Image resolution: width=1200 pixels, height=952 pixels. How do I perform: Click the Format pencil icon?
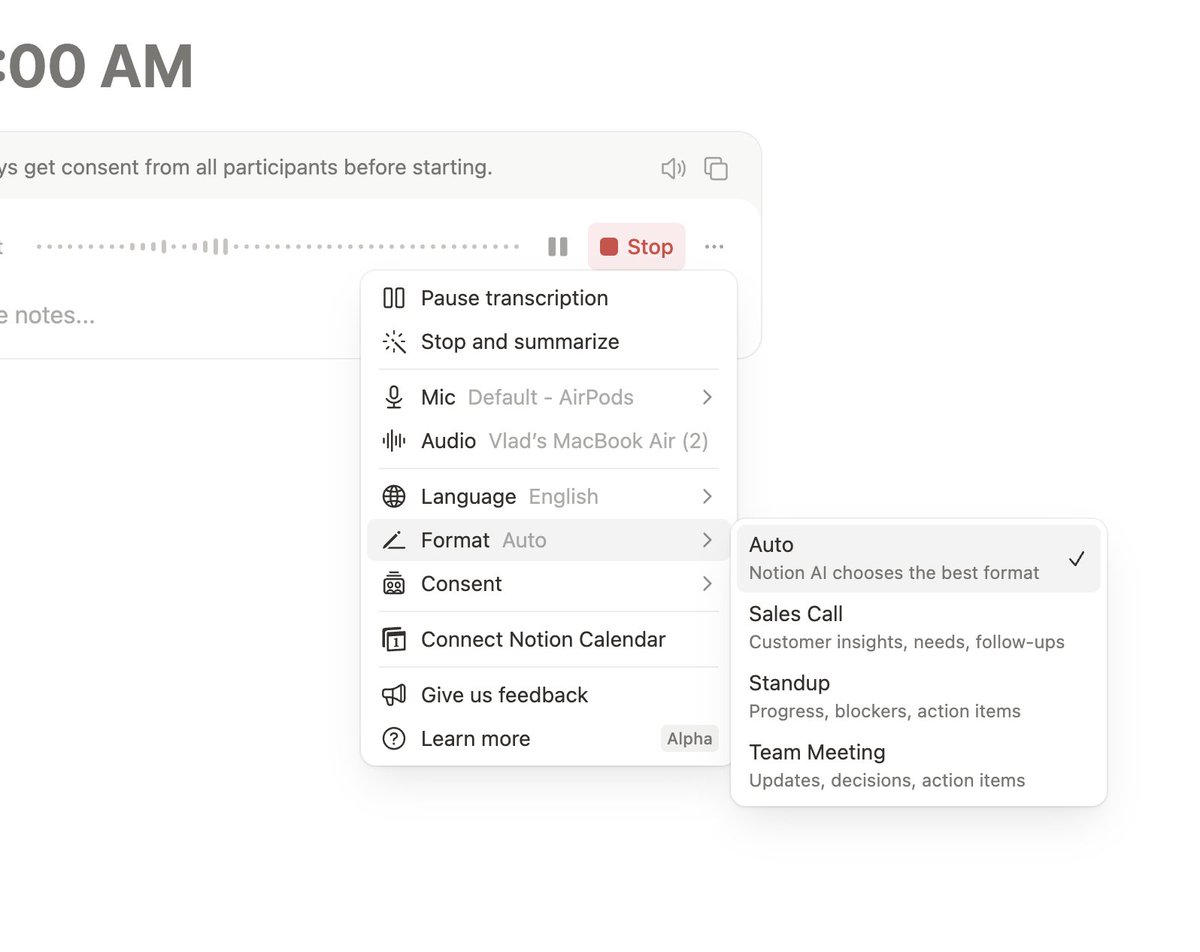394,541
